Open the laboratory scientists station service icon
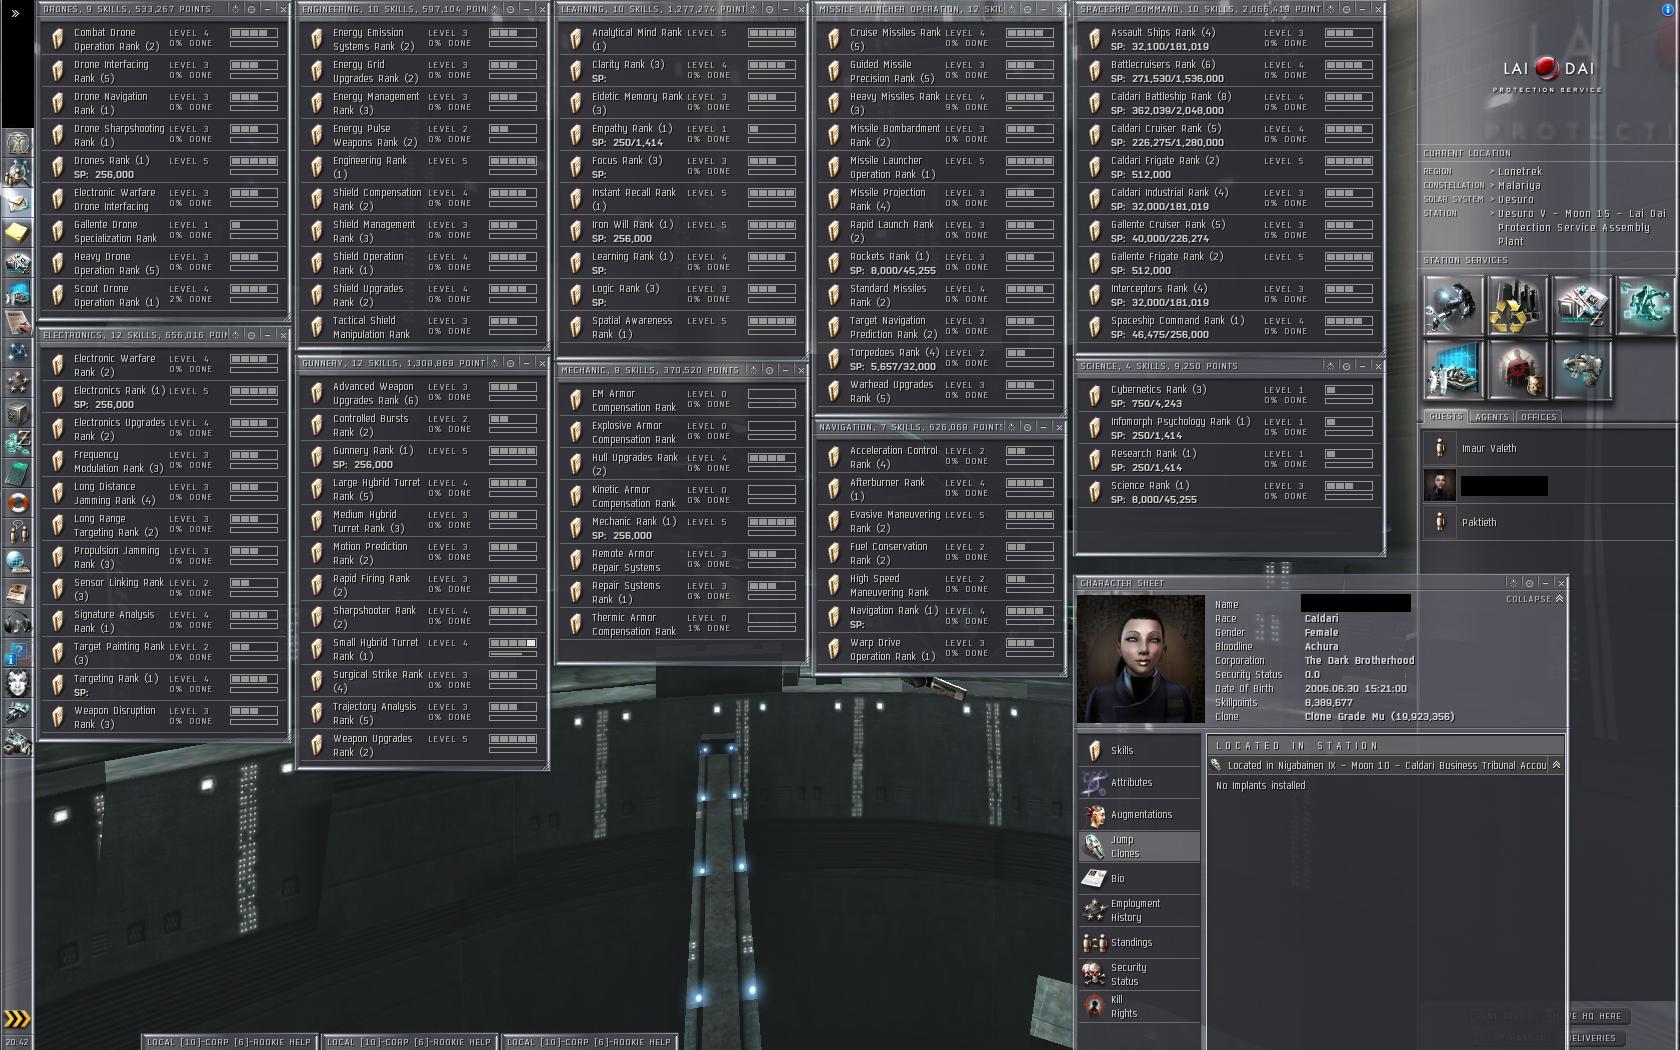Viewport: 1680px width, 1050px height. coord(1452,369)
